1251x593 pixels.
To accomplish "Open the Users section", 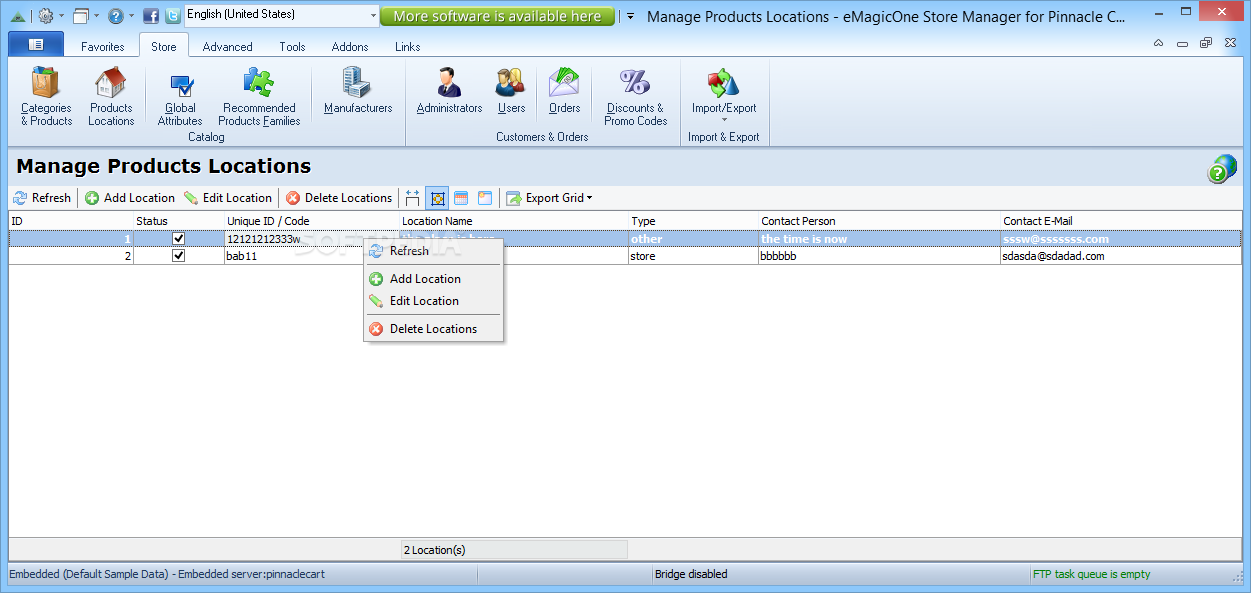I will (511, 91).
